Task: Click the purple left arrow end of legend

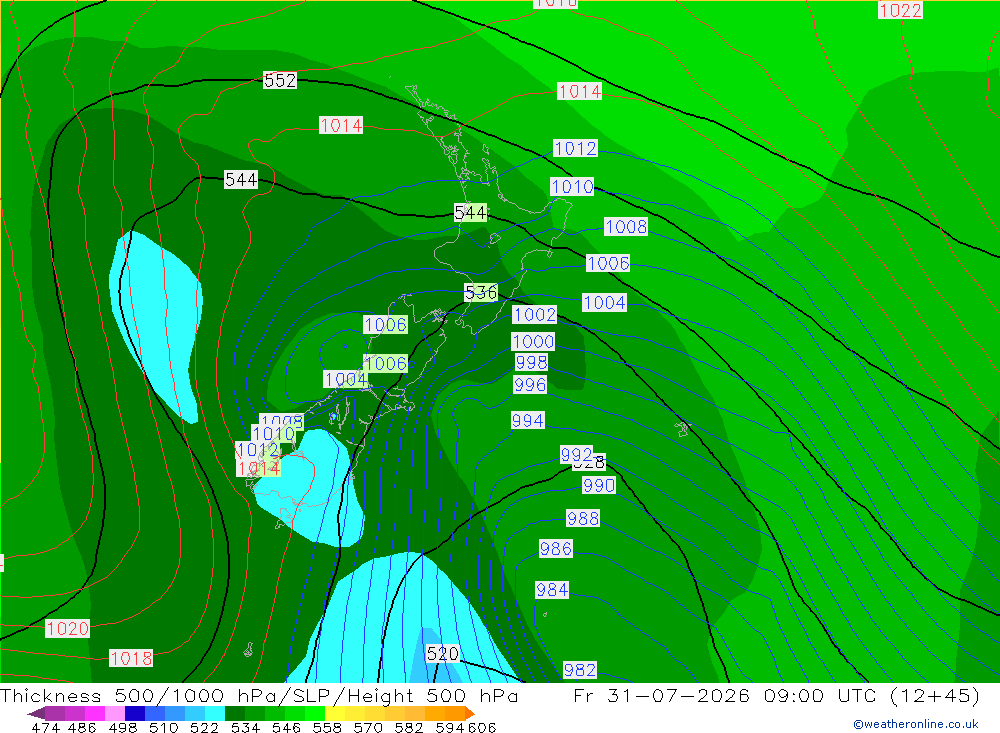Action: pyautogui.click(x=36, y=713)
